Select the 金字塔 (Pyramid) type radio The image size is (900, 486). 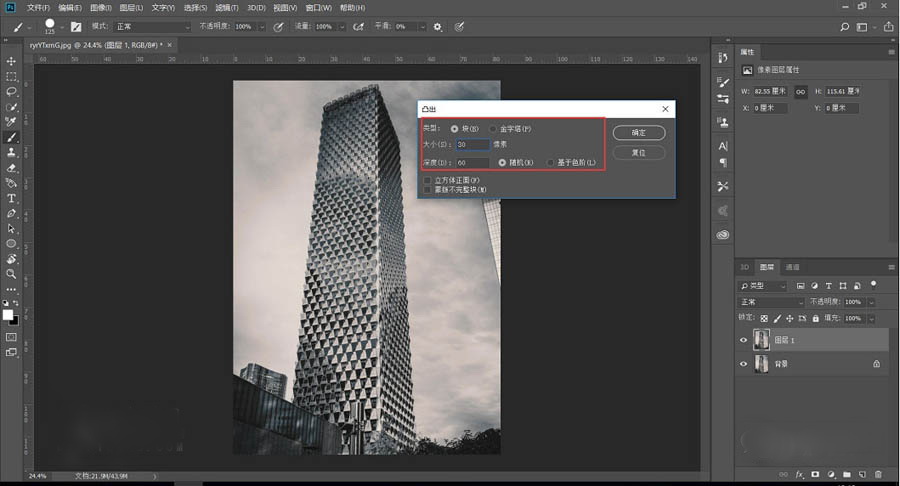point(493,129)
